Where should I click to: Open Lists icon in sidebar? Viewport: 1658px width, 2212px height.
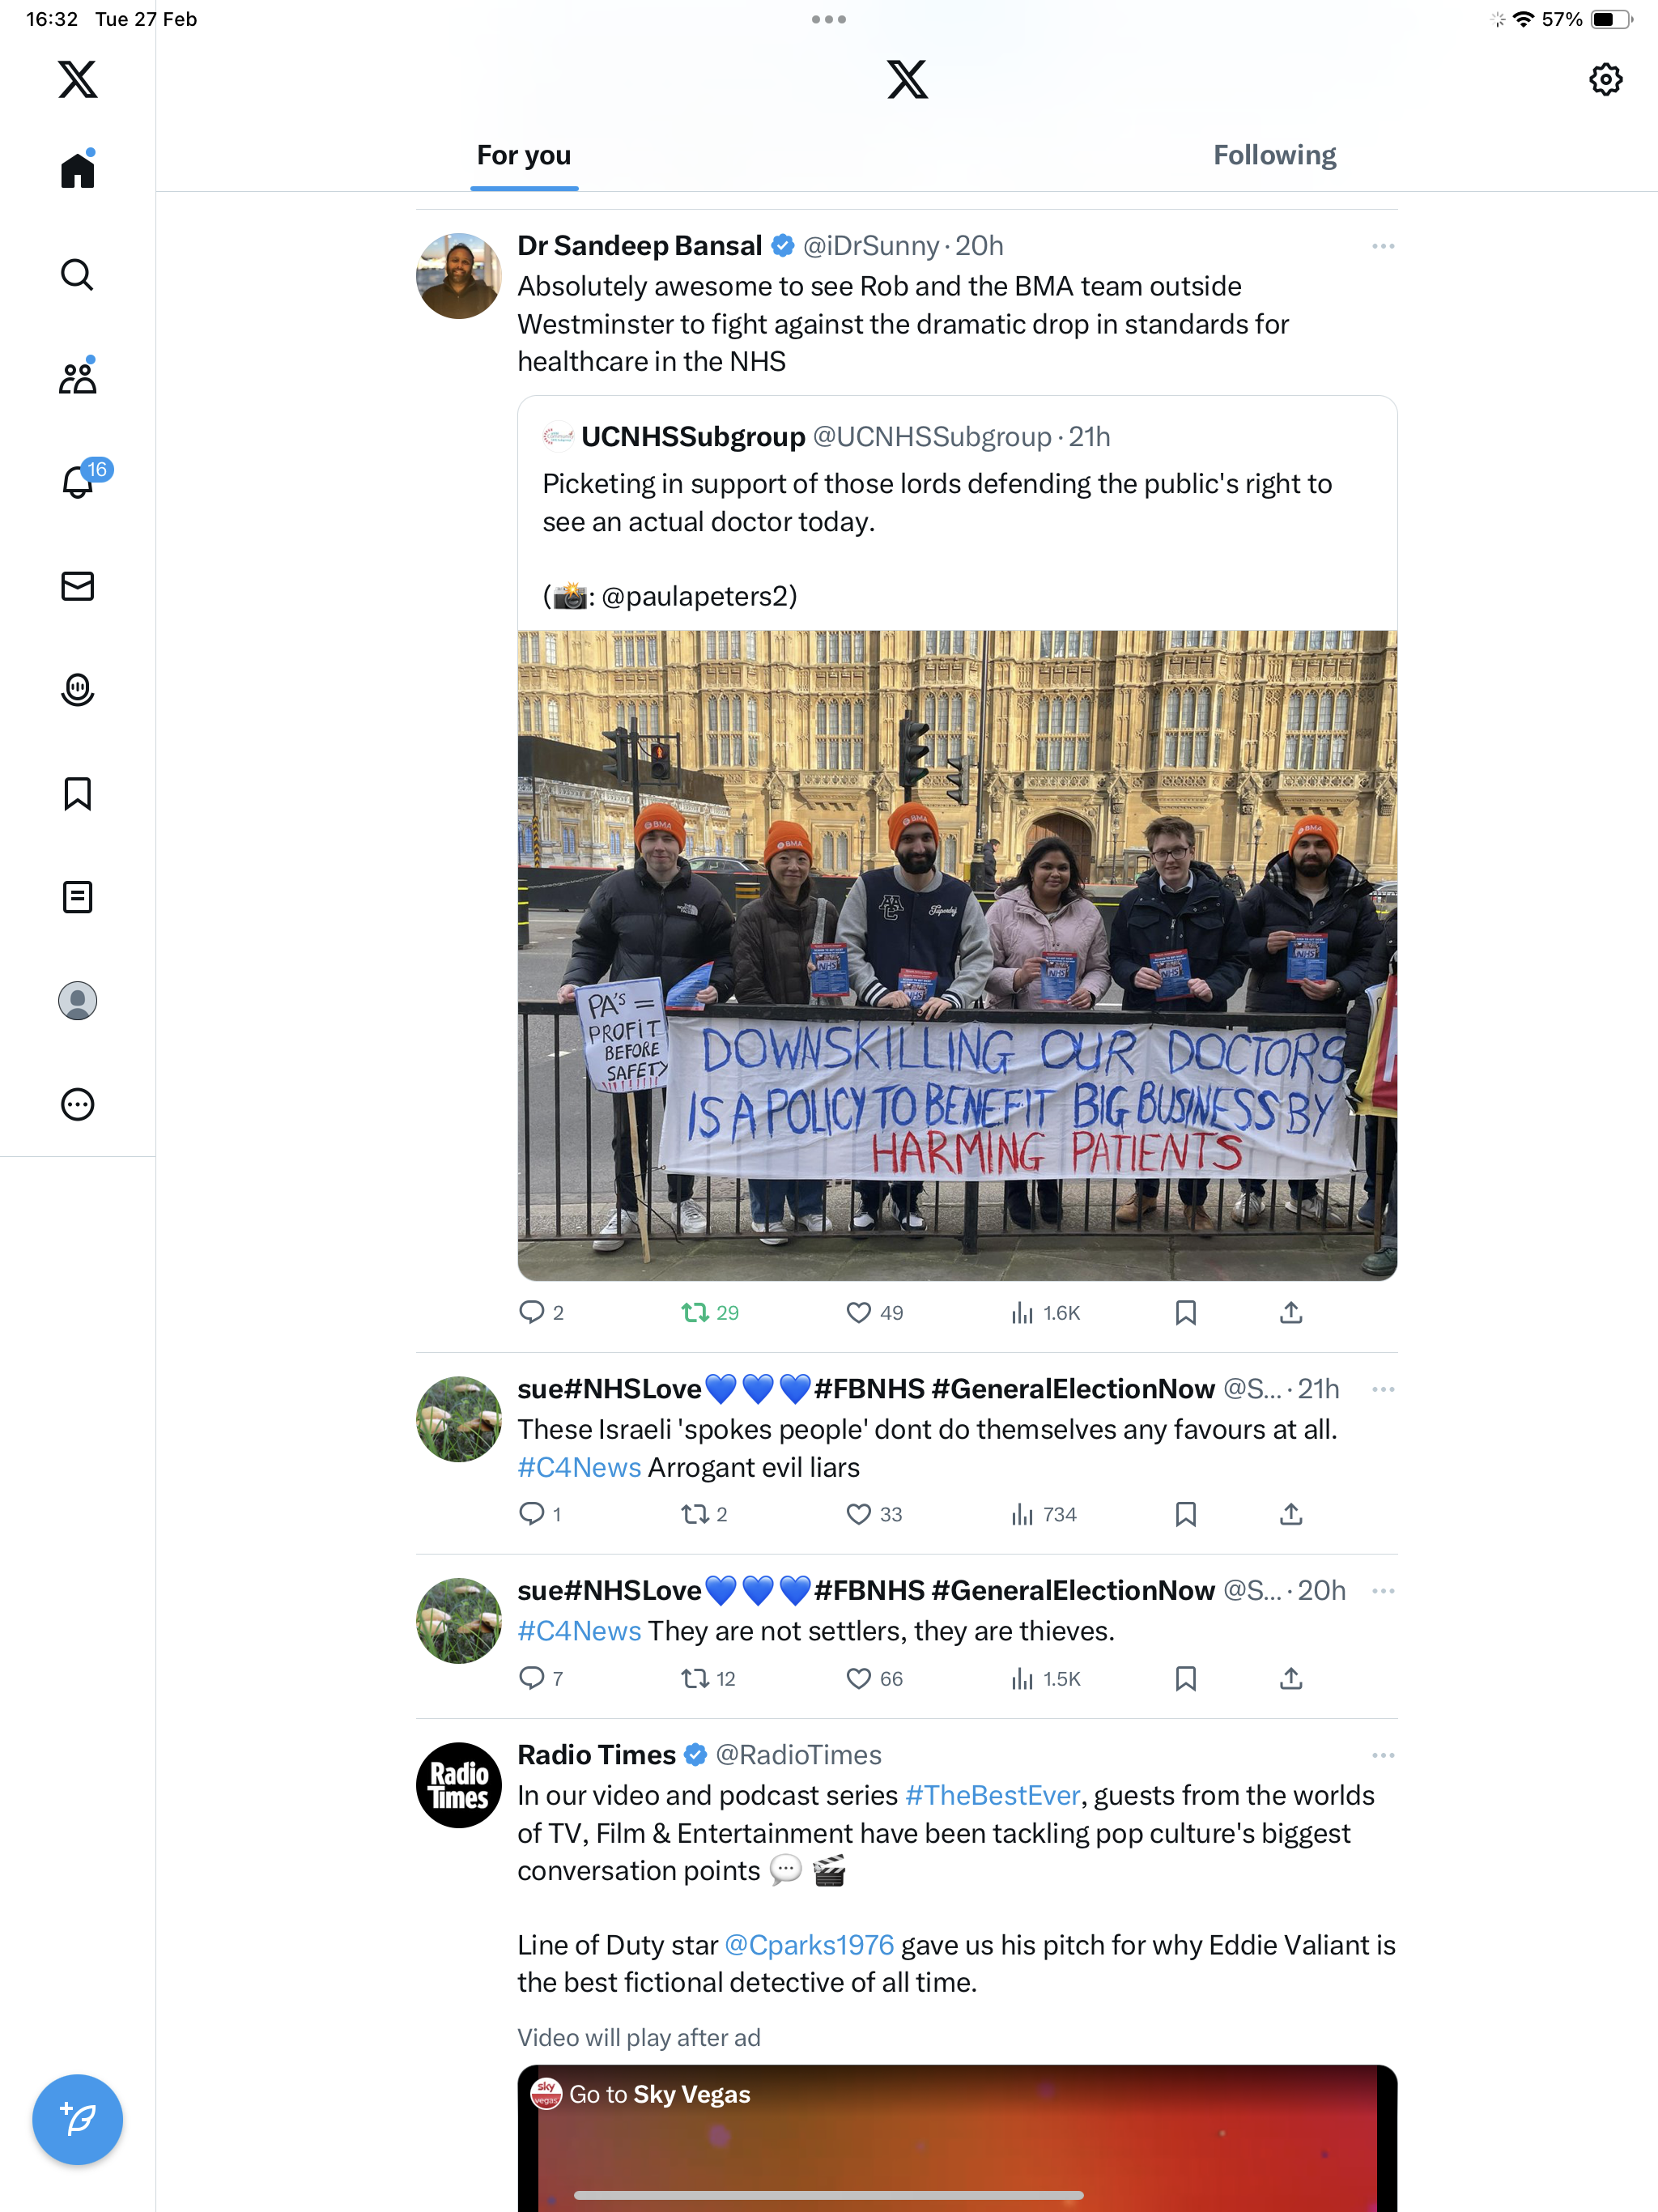77,897
